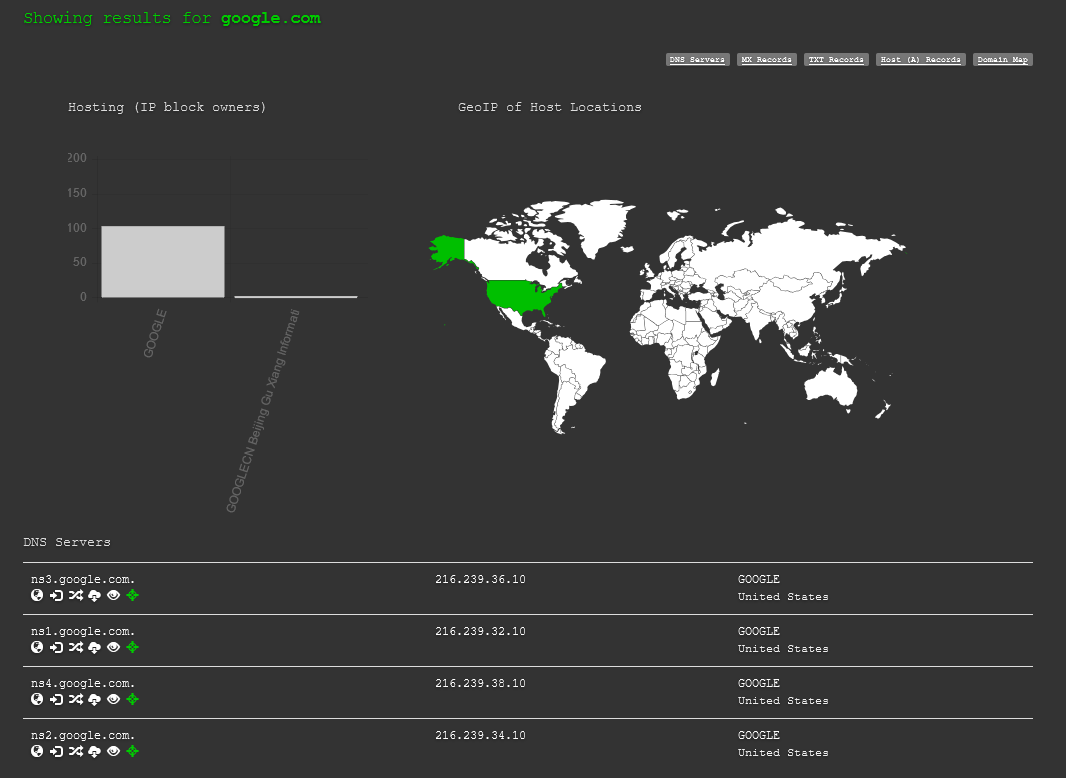Click the GOOGLE bar in hosting chart
This screenshot has width=1066, height=778.
pos(163,262)
